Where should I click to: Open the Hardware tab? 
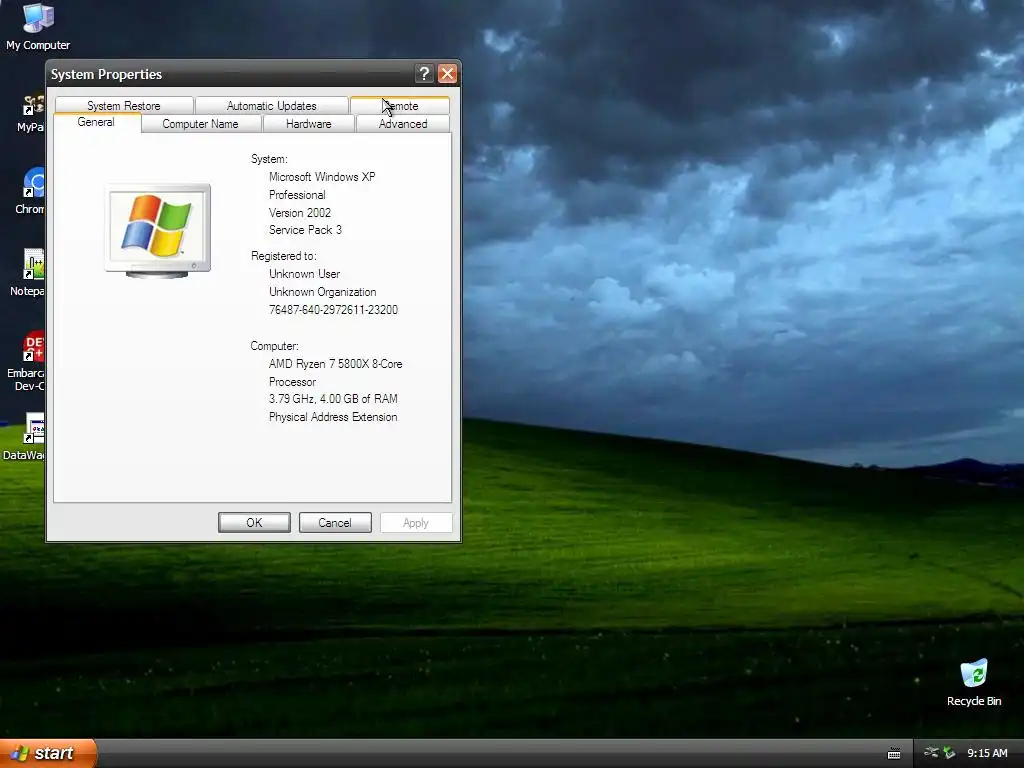pos(308,123)
